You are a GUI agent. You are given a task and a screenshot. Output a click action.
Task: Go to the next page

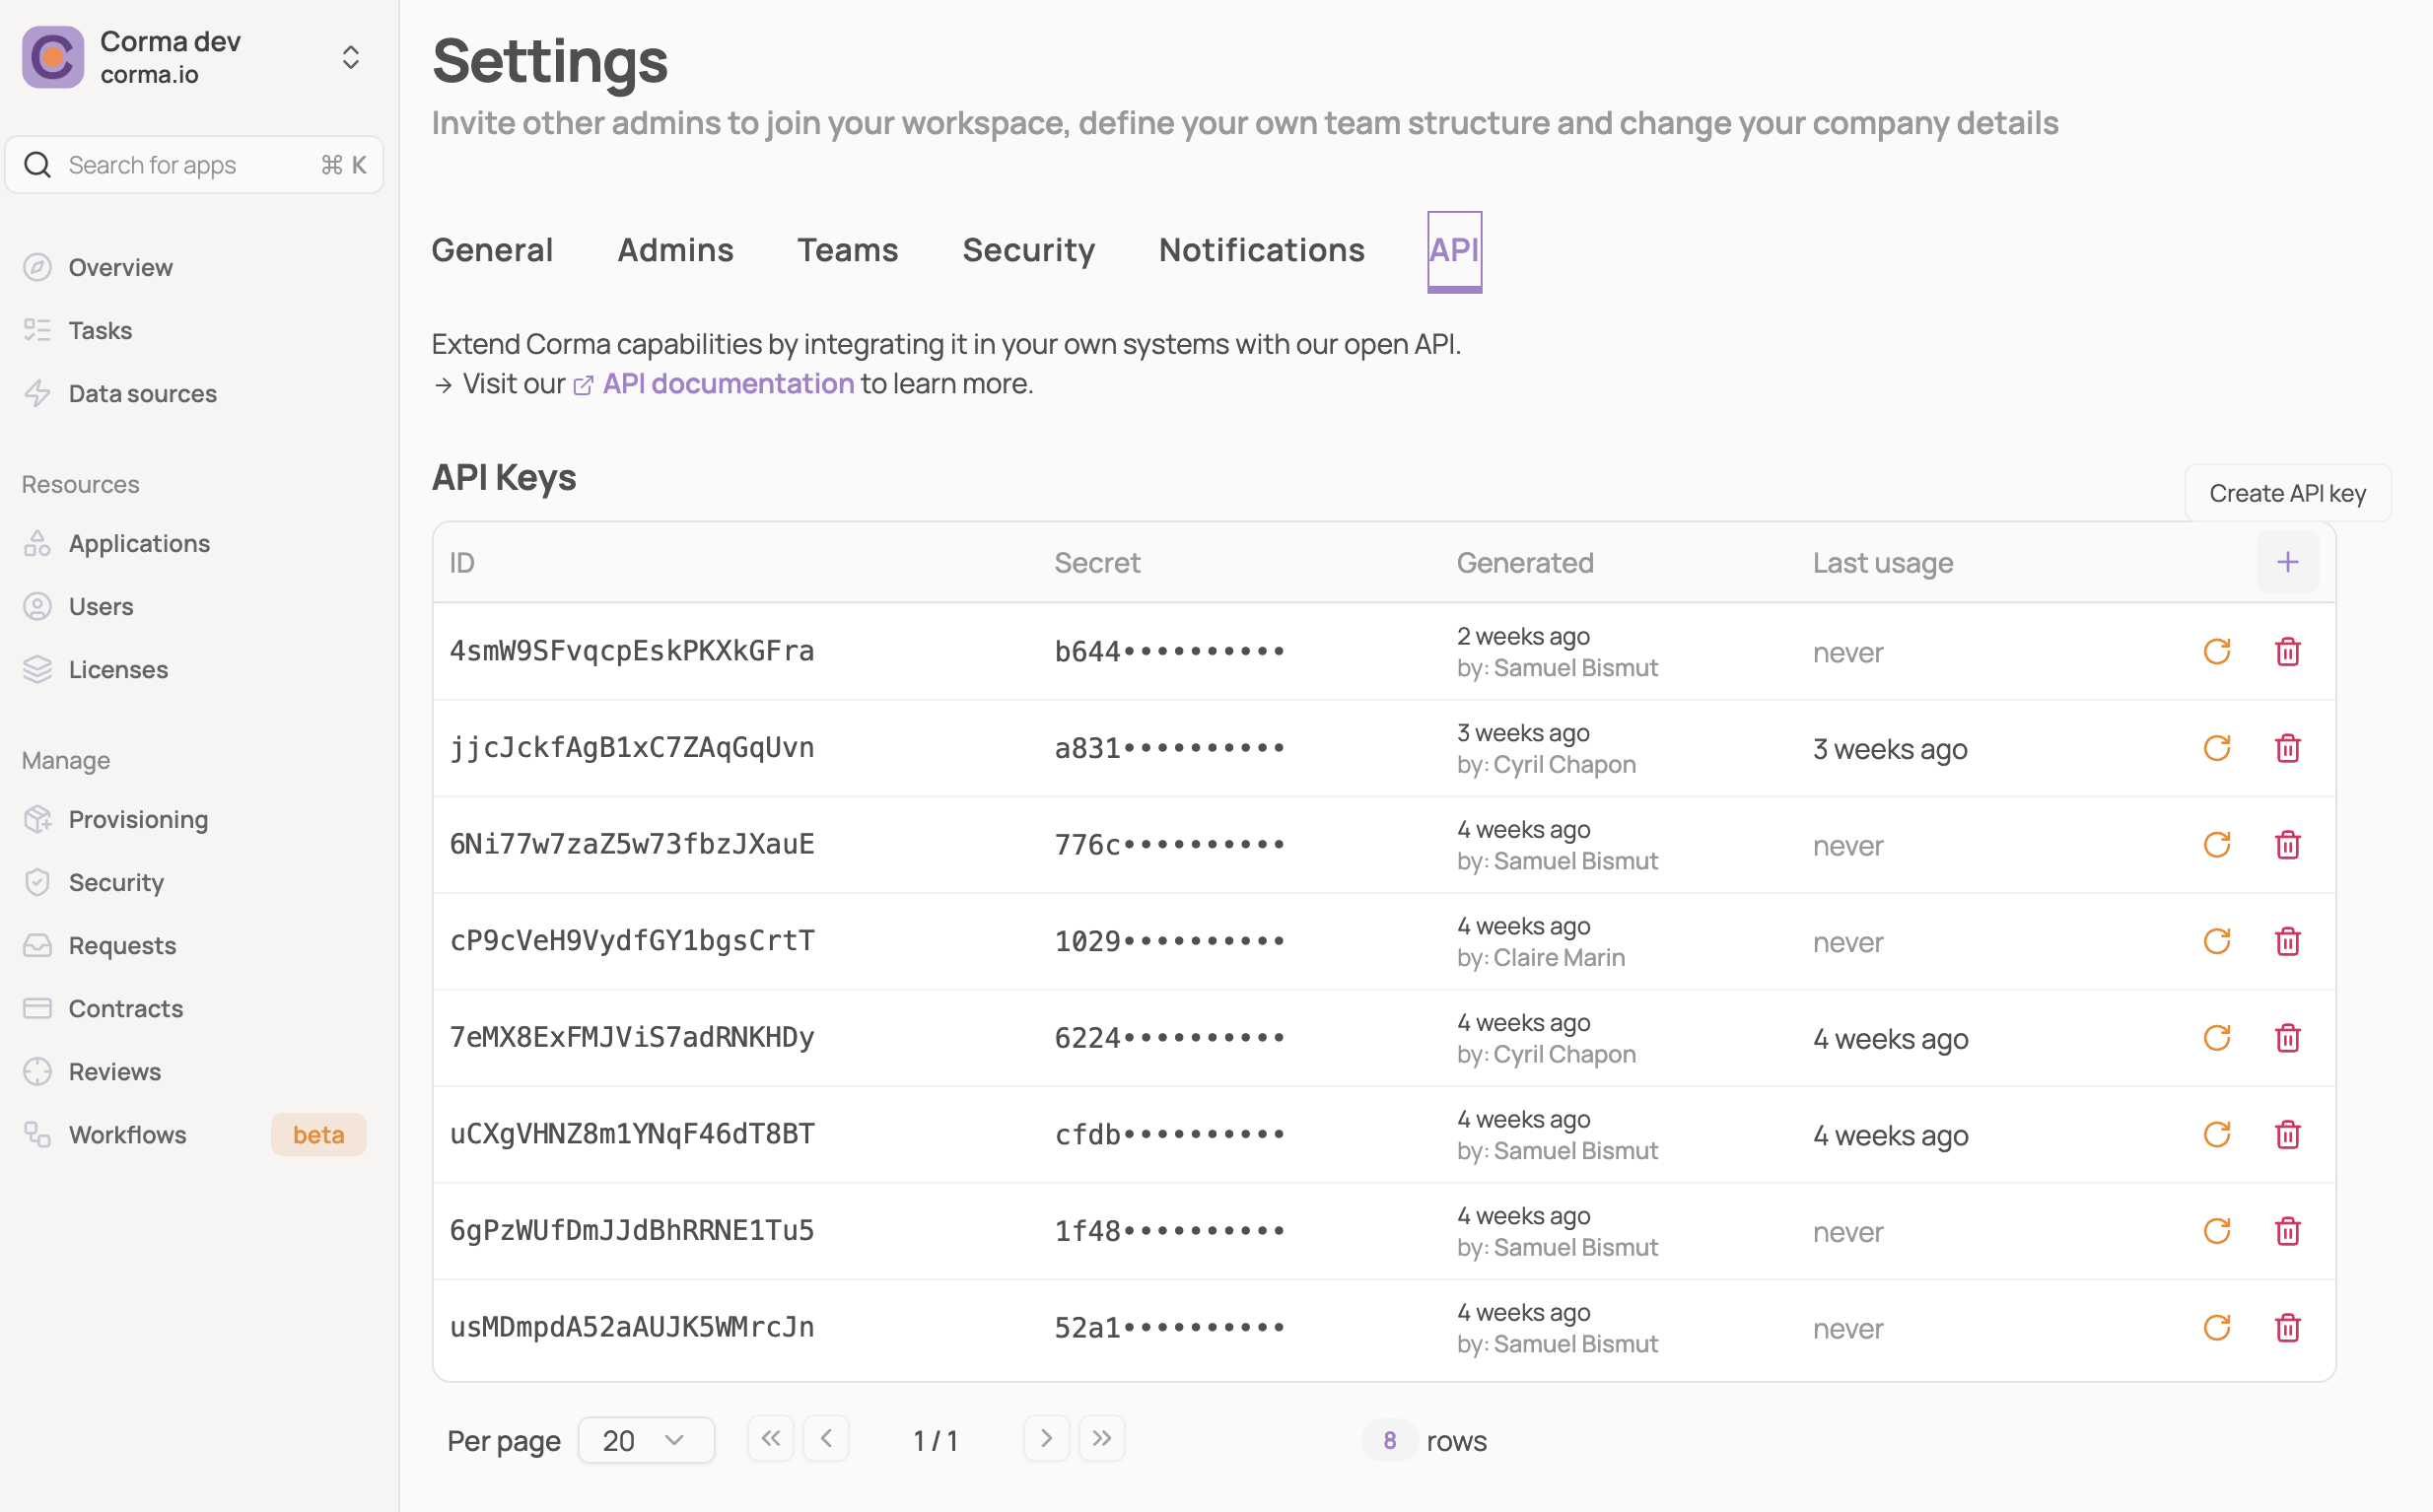(1046, 1438)
